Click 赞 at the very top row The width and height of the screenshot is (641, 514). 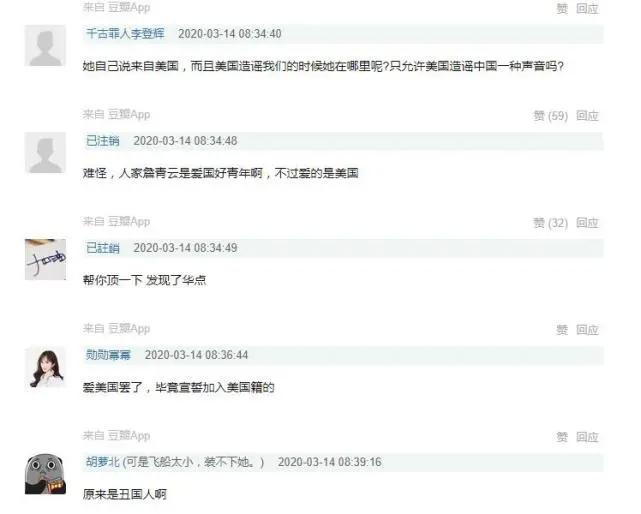pyautogui.click(x=562, y=8)
